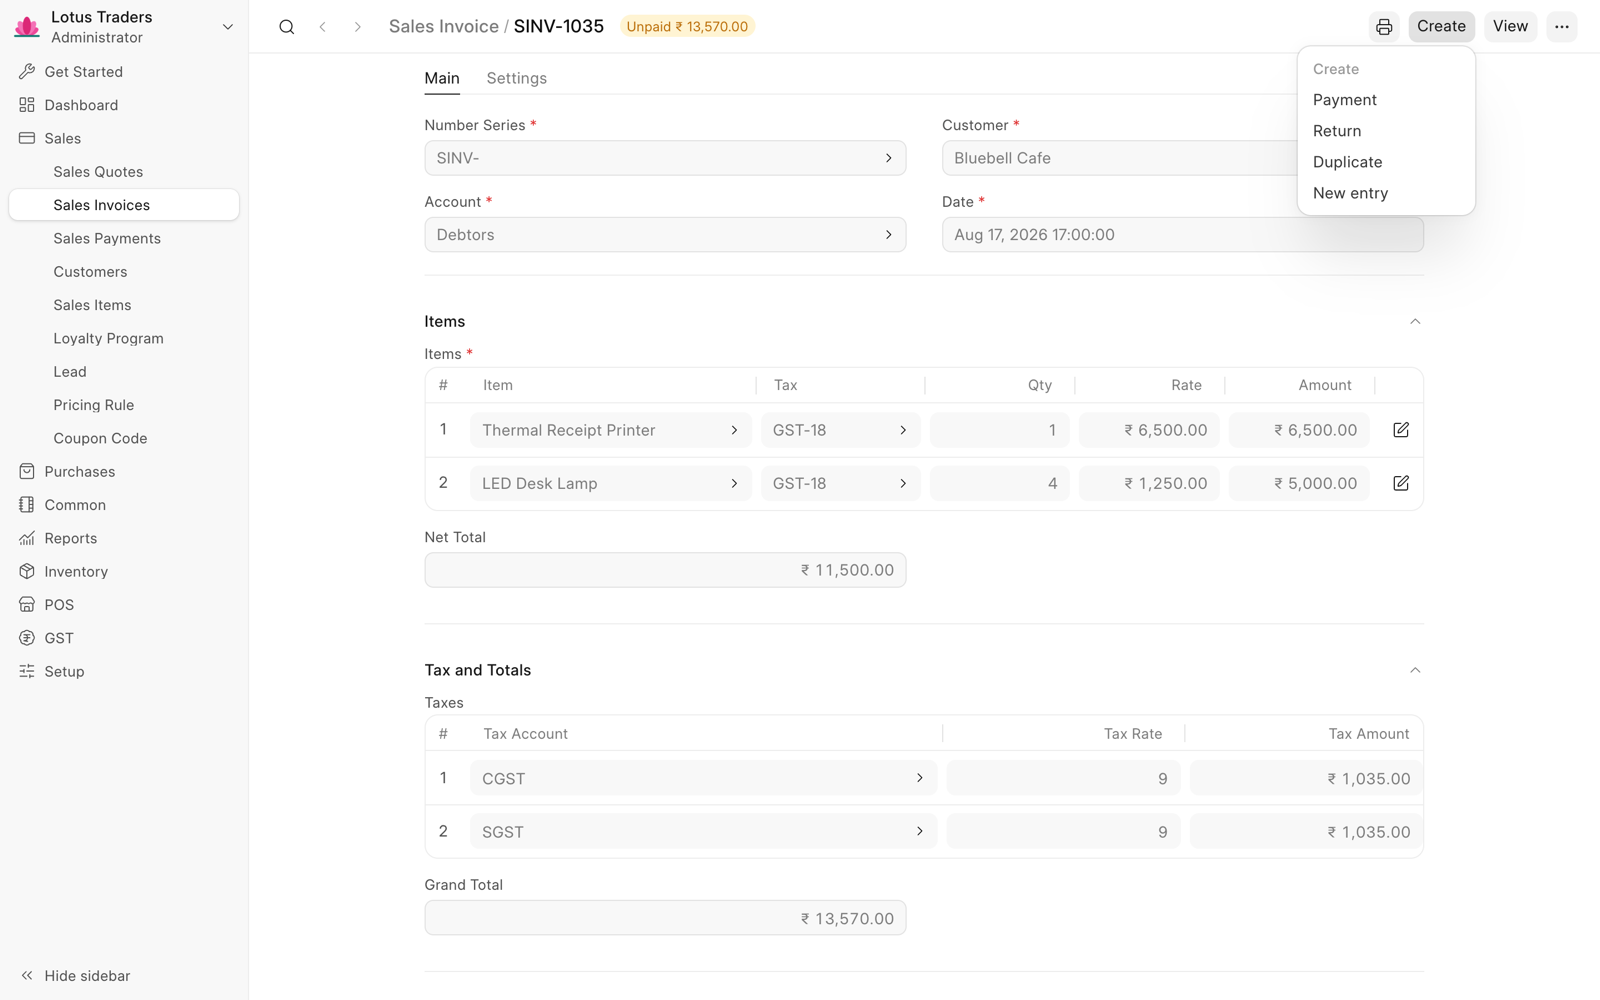
Task: Expand the company switcher chevron
Action: pos(228,27)
